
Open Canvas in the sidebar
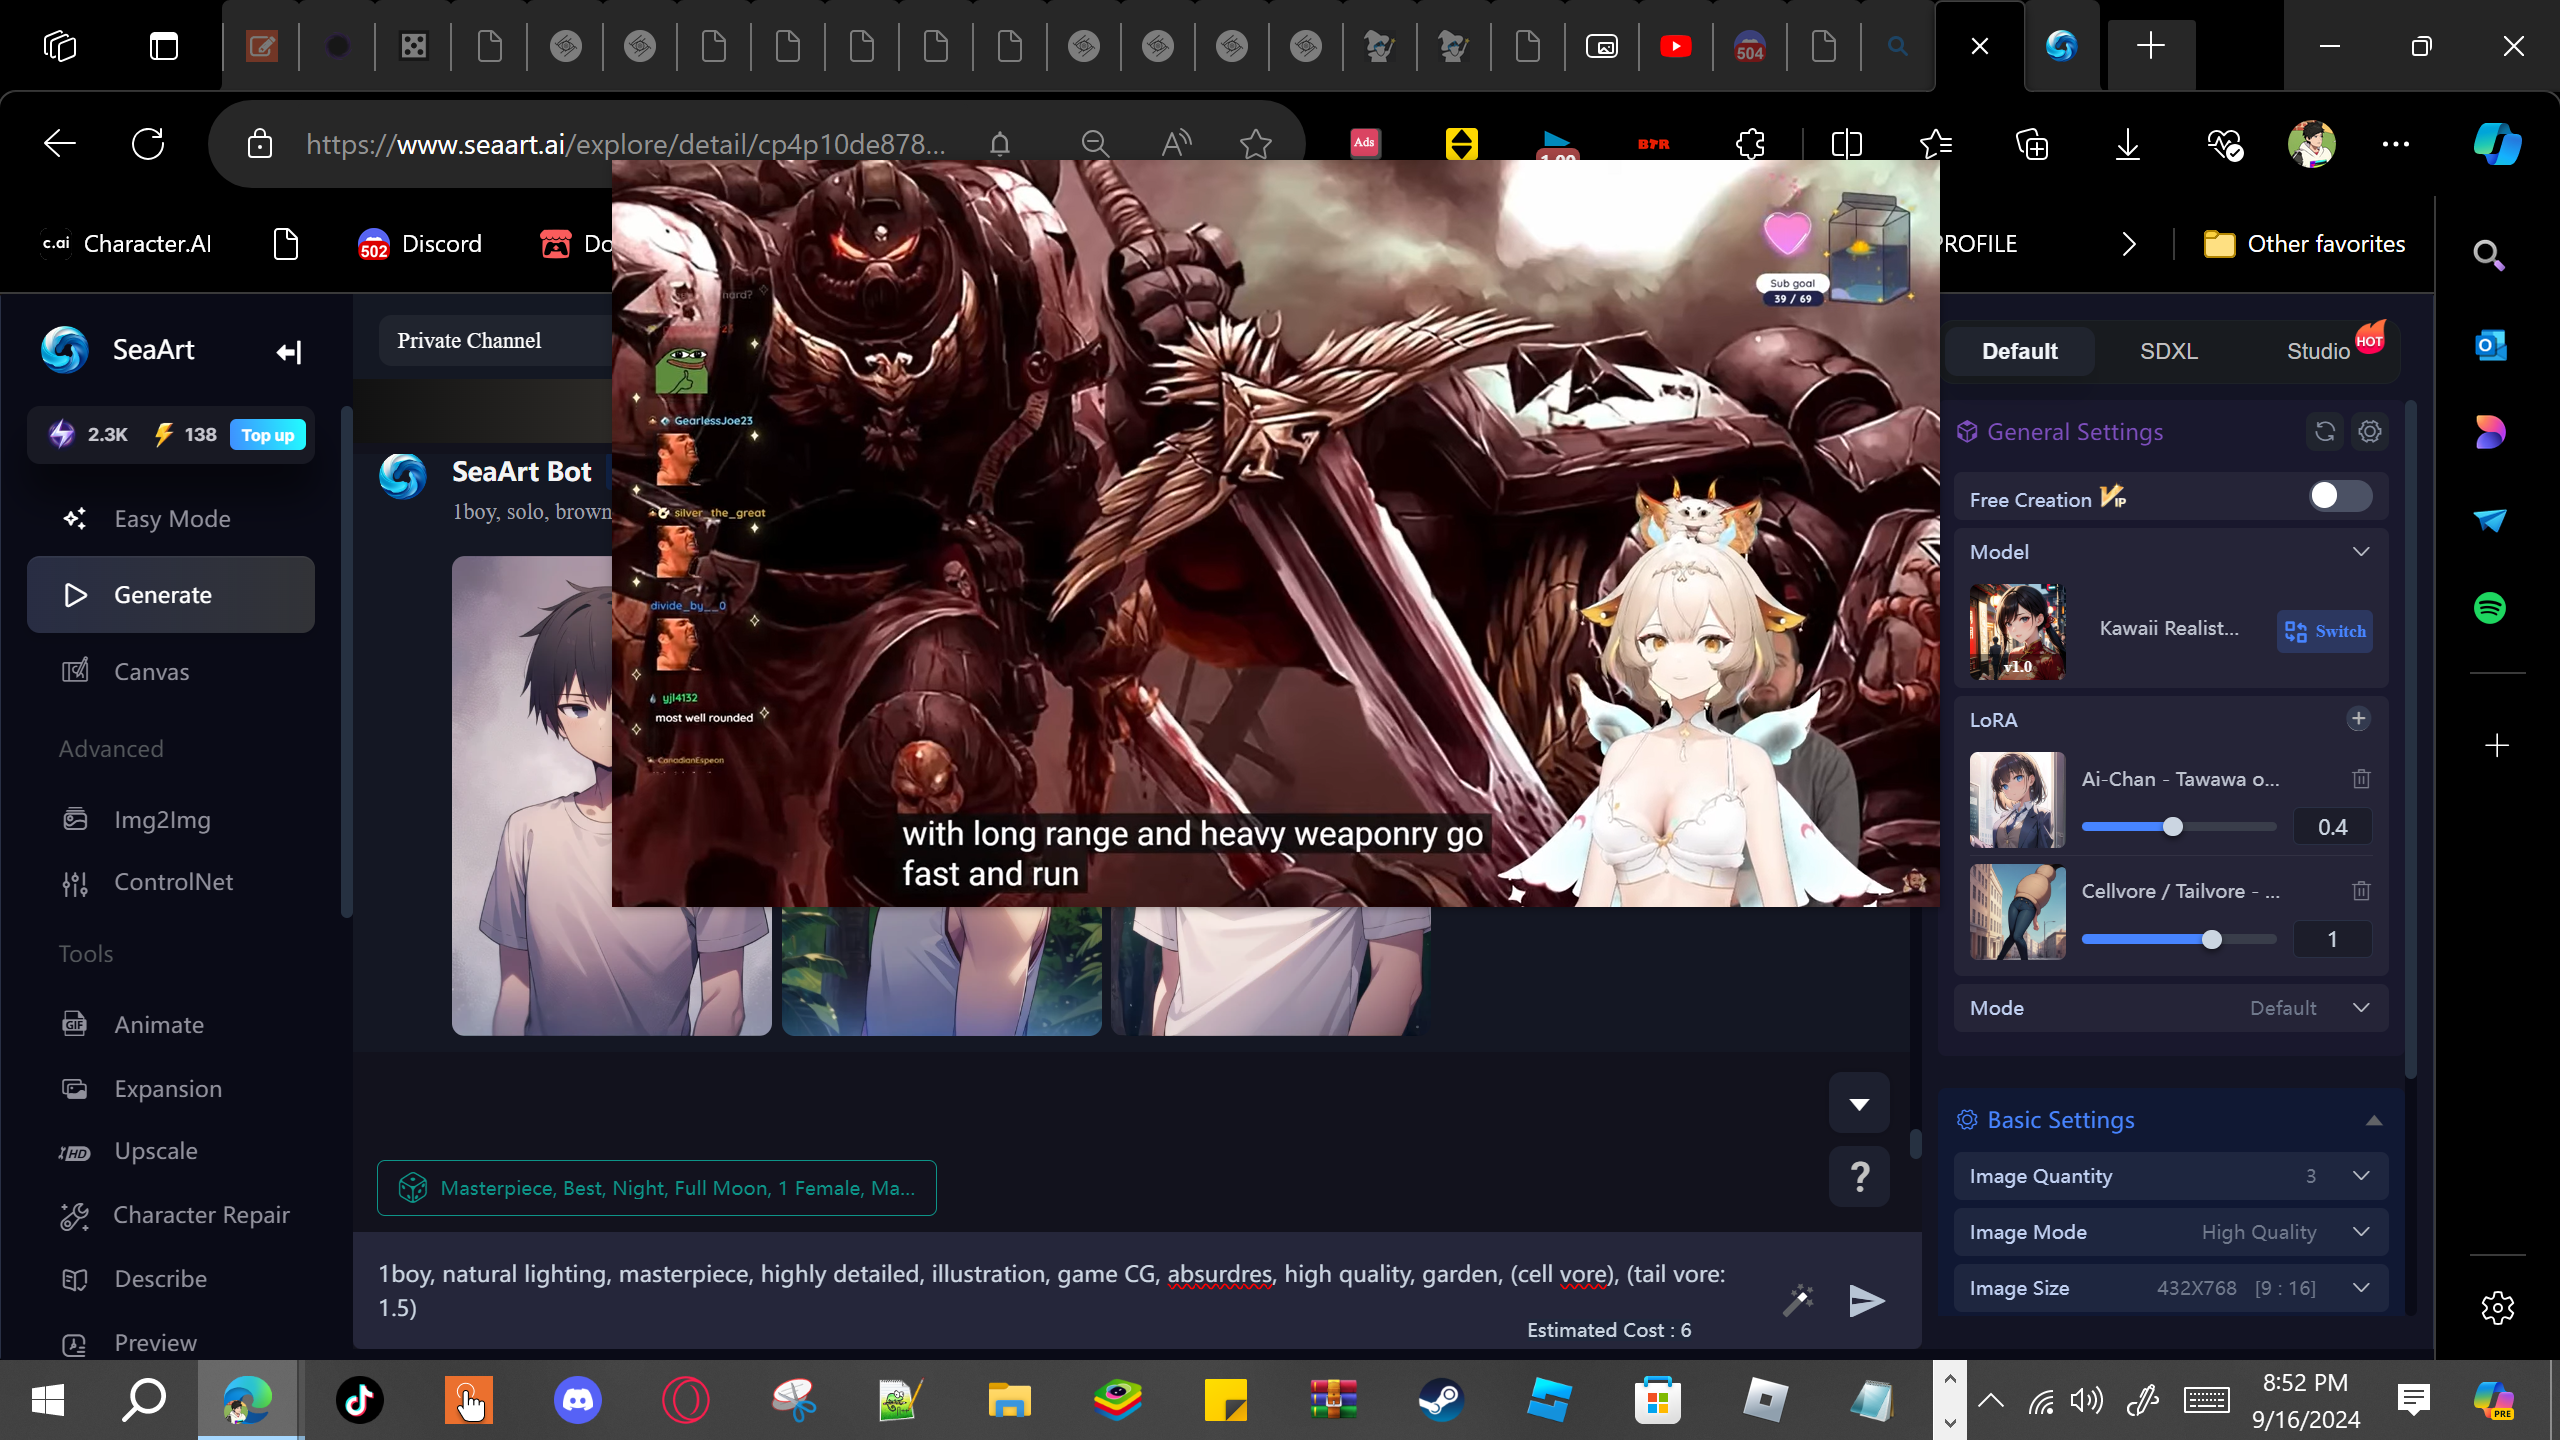point(171,671)
